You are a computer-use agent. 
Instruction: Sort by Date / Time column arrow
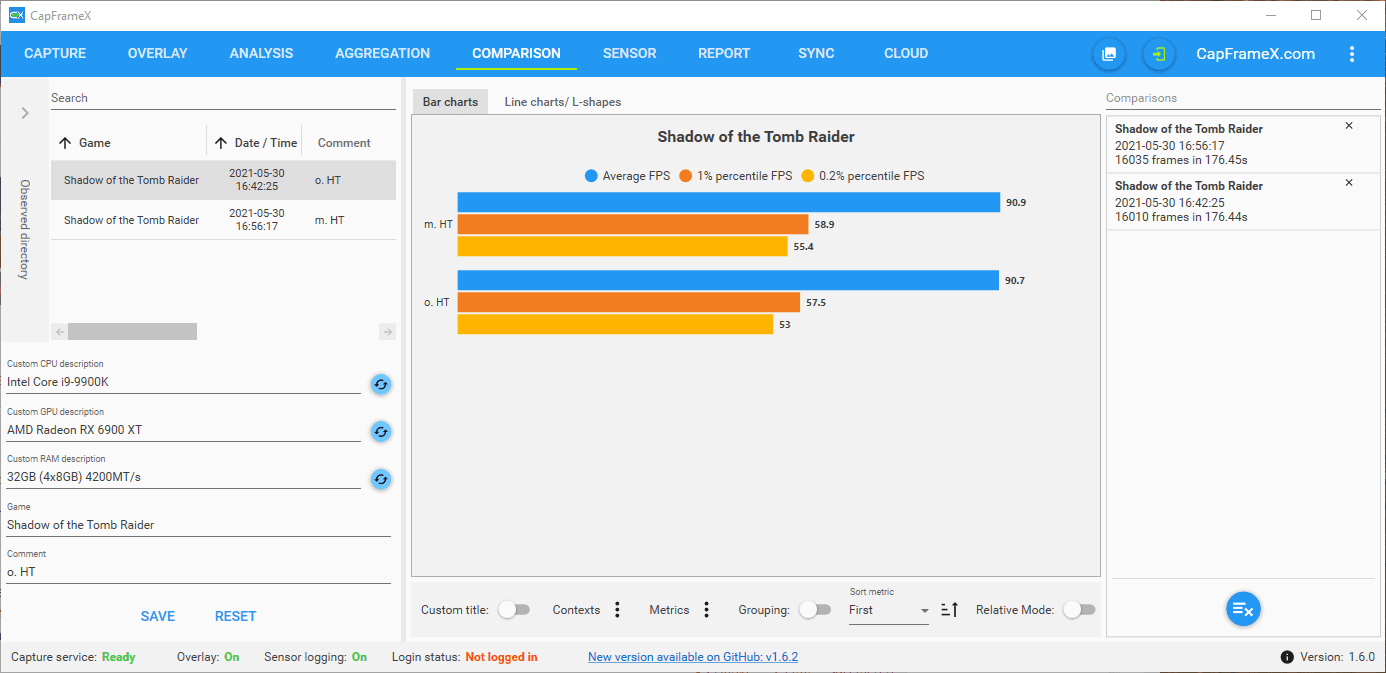point(221,143)
